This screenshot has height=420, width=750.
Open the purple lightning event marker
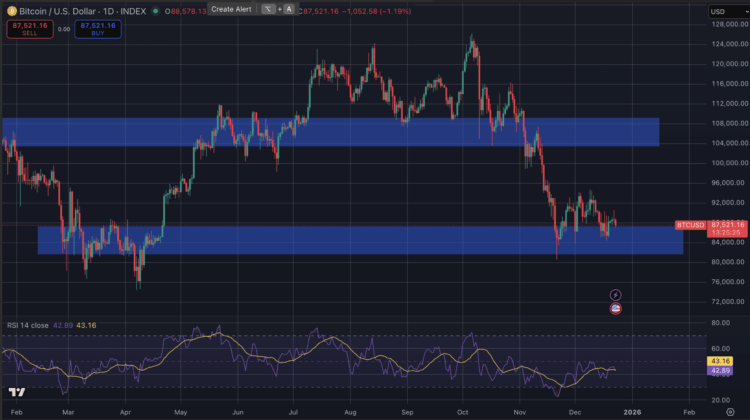pos(616,295)
